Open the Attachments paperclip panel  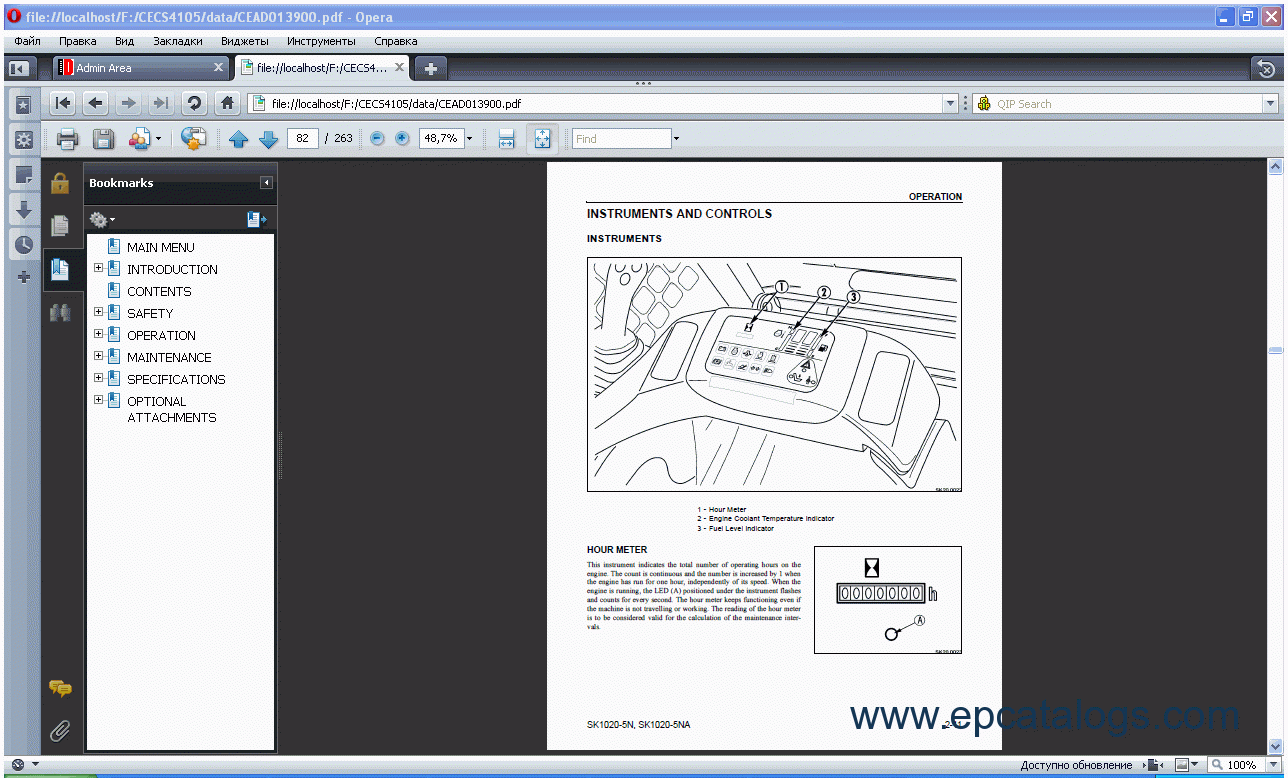(60, 731)
